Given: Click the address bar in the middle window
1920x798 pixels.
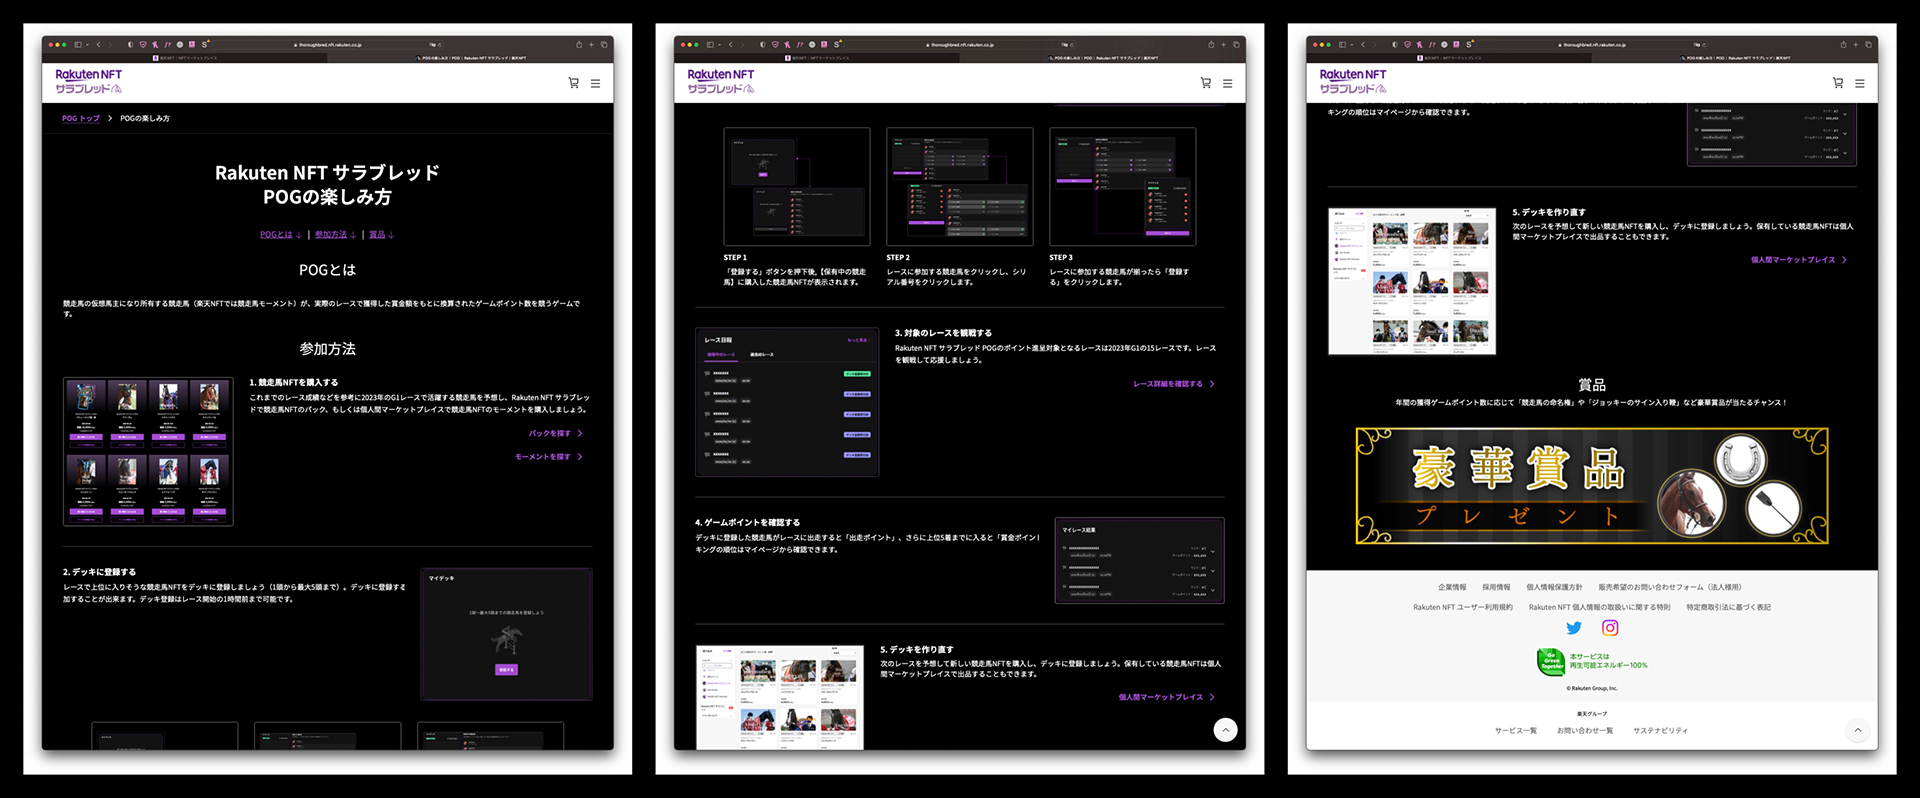Looking at the screenshot, I should point(960,45).
